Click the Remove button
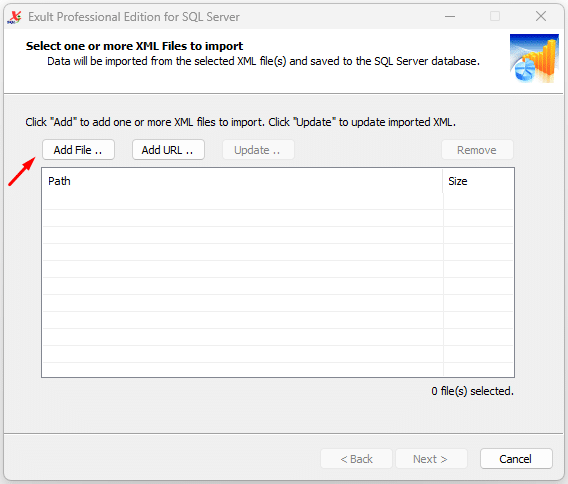This screenshot has width=568, height=484. click(x=477, y=150)
